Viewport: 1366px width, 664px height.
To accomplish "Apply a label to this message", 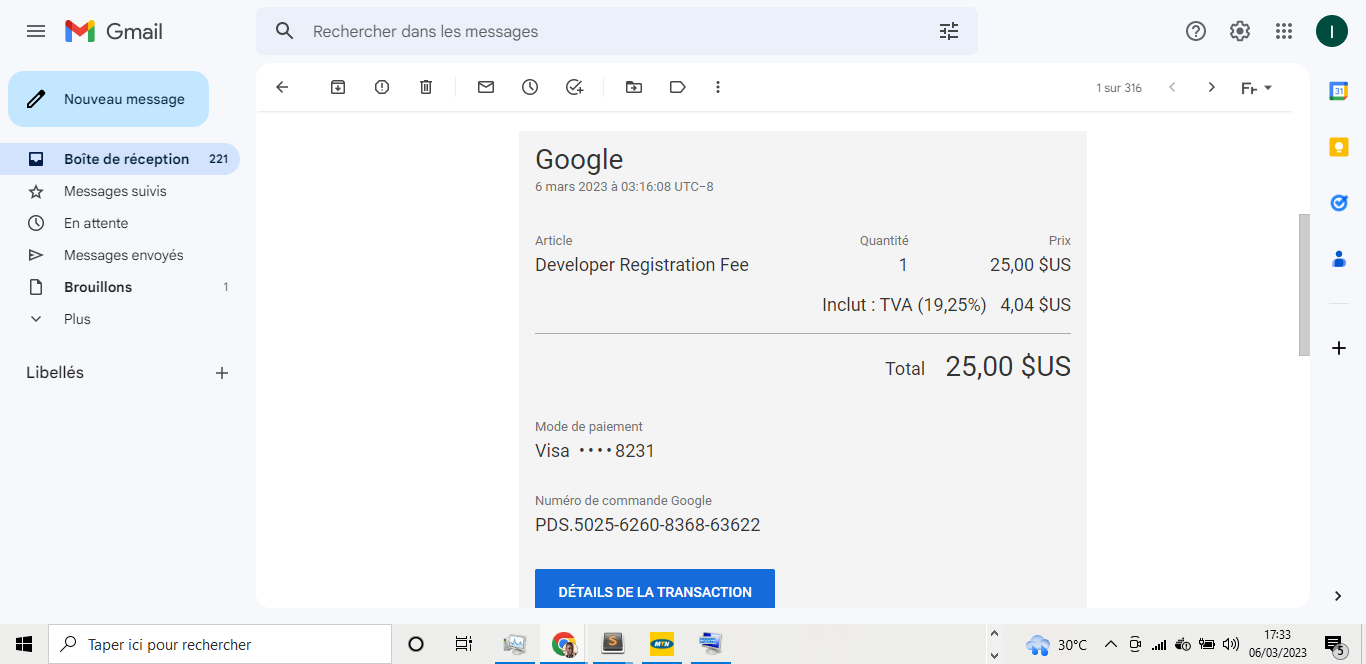I will [678, 87].
